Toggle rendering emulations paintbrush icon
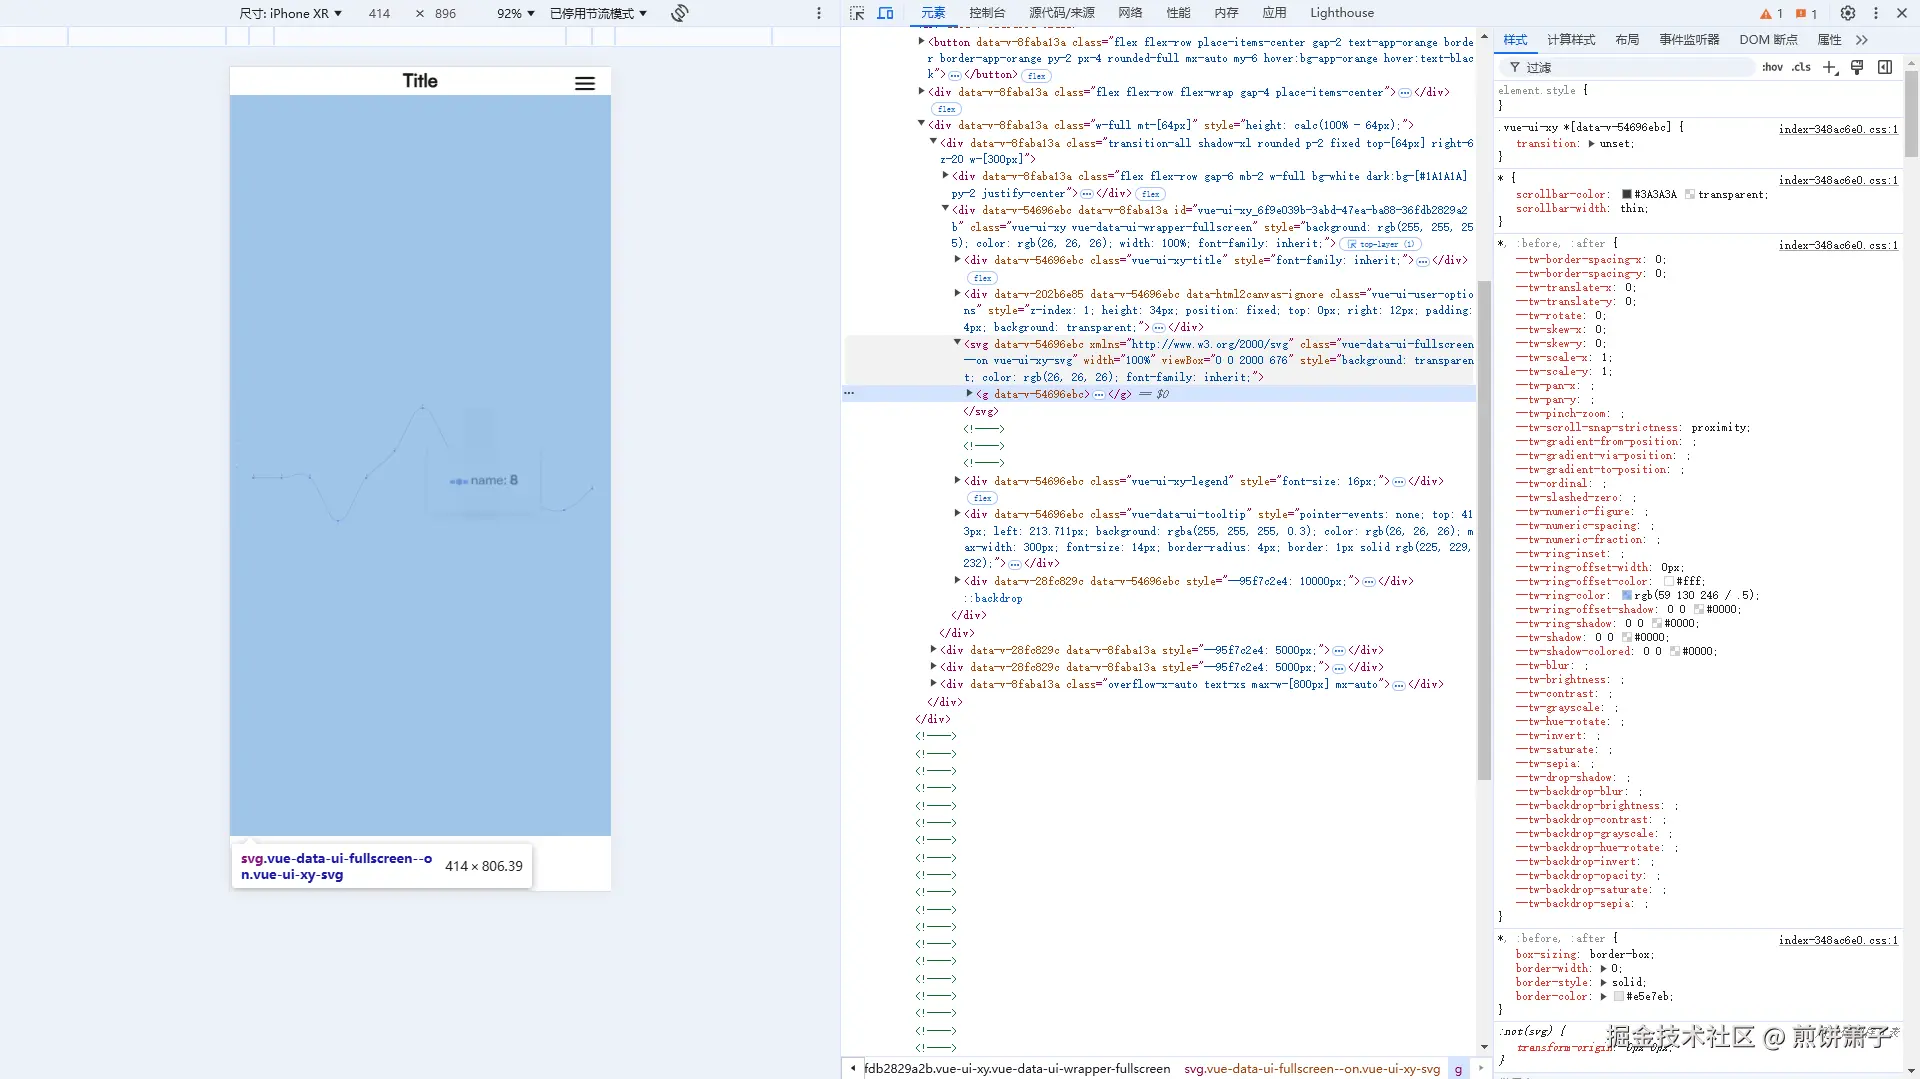 click(x=1857, y=67)
